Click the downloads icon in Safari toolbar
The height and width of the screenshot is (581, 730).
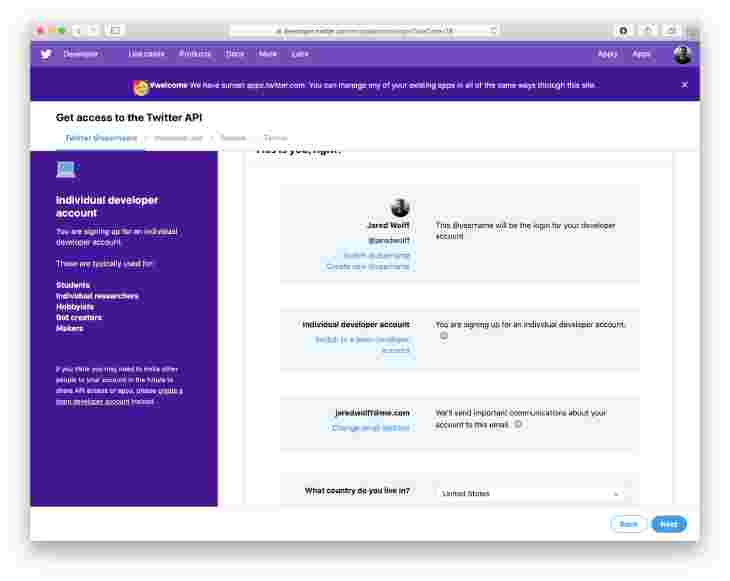[623, 31]
